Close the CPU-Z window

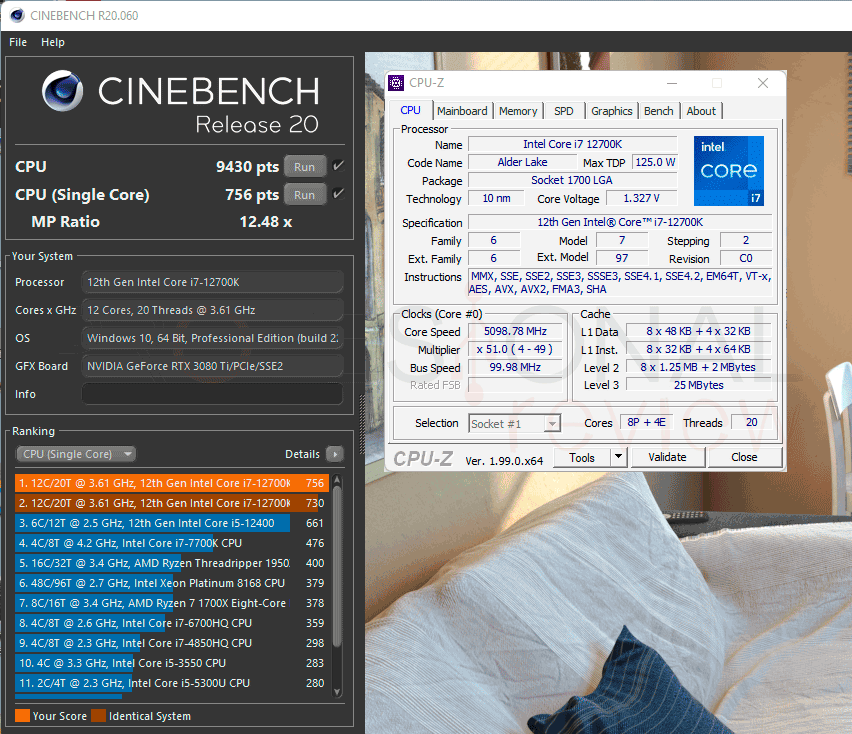pos(763,83)
